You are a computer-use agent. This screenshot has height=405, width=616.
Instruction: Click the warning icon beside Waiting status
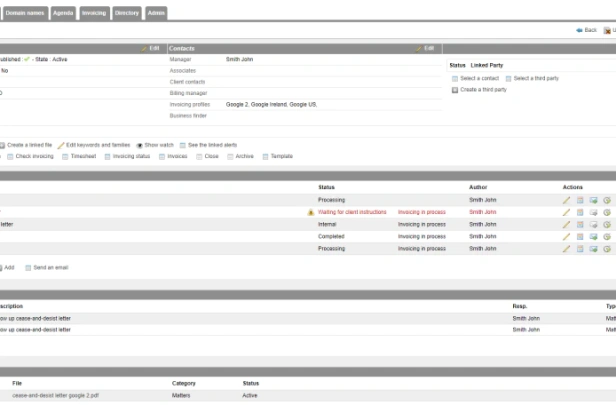(310, 213)
